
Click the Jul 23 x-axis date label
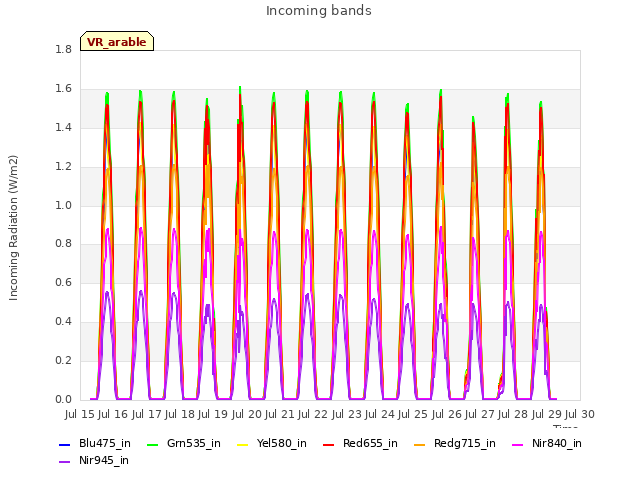(347, 414)
